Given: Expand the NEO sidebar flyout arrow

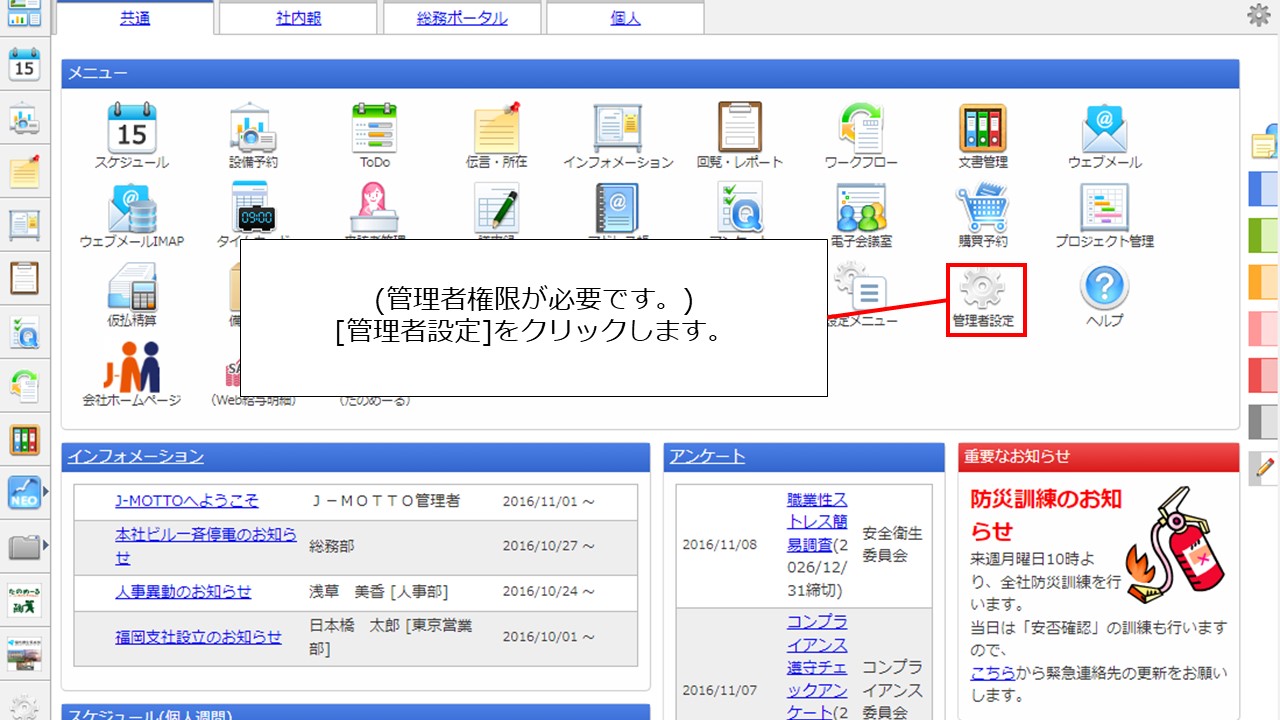Looking at the screenshot, I should pyautogui.click(x=45, y=492).
